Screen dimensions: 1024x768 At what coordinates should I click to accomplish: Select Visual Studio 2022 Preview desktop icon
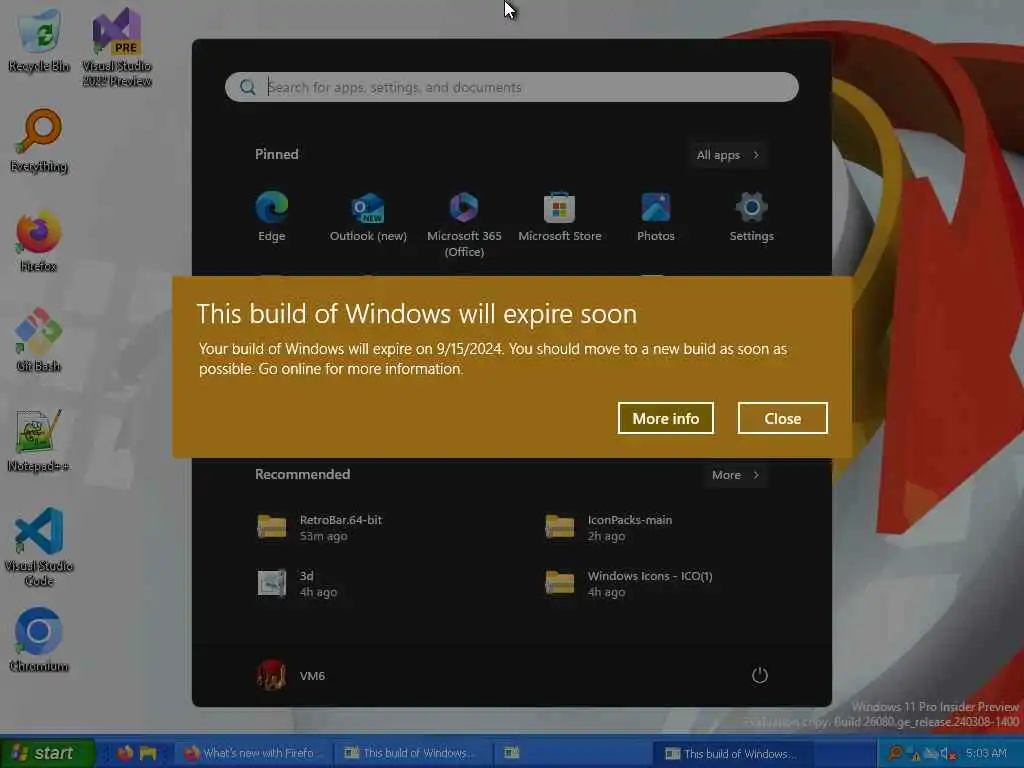(x=117, y=47)
